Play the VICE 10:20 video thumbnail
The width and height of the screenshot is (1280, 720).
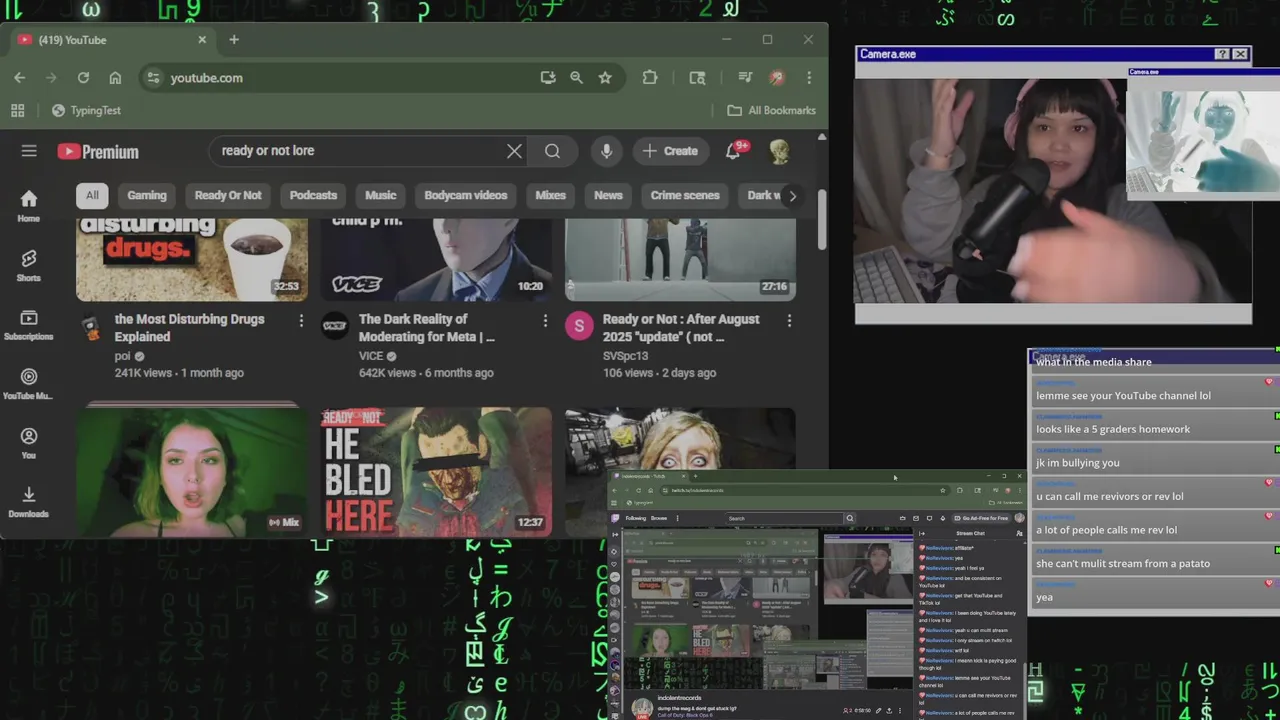click(436, 258)
